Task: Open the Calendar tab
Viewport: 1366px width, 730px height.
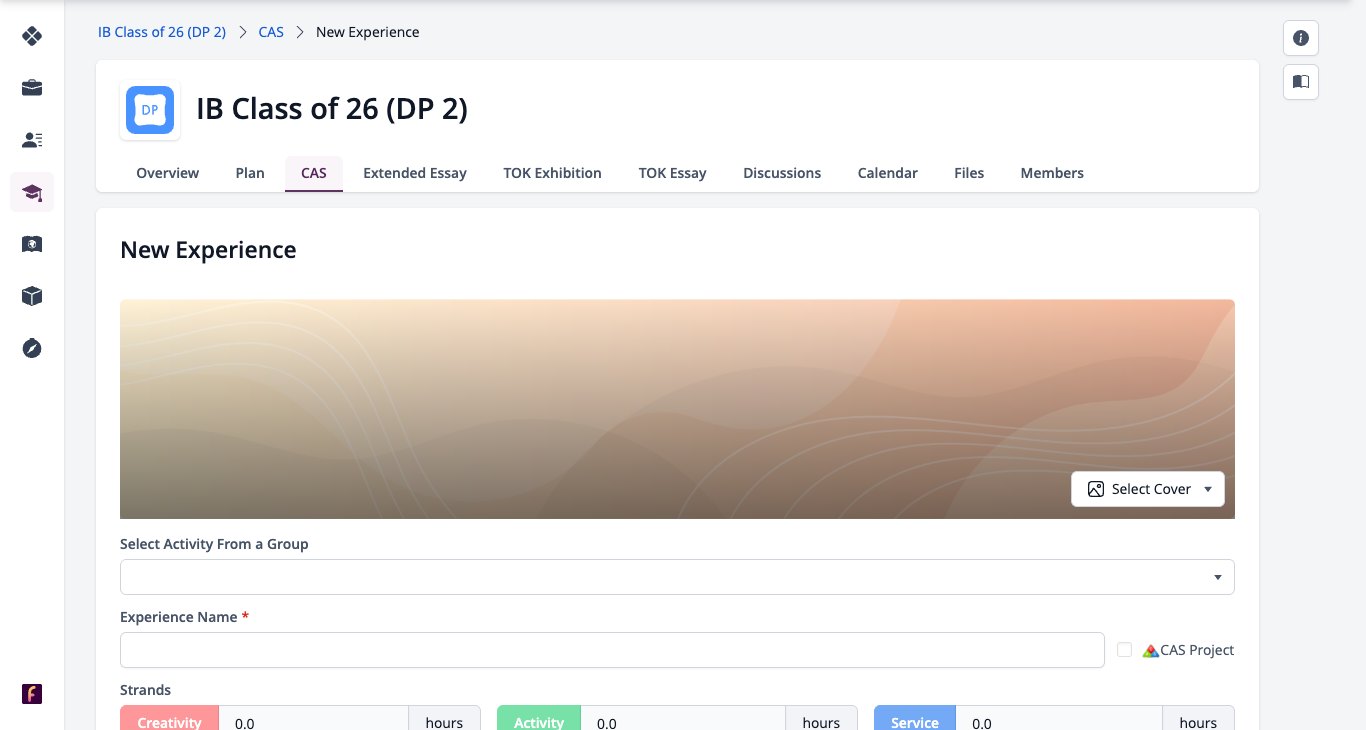Action: tap(887, 173)
